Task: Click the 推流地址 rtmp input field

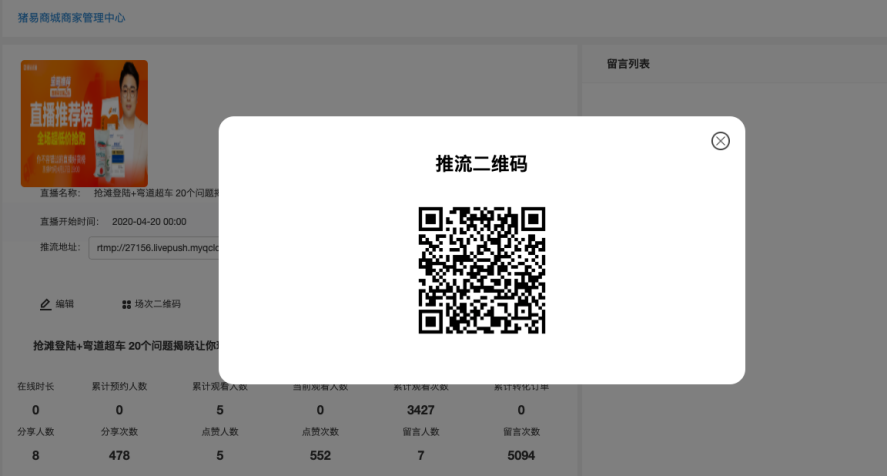Action: point(154,248)
